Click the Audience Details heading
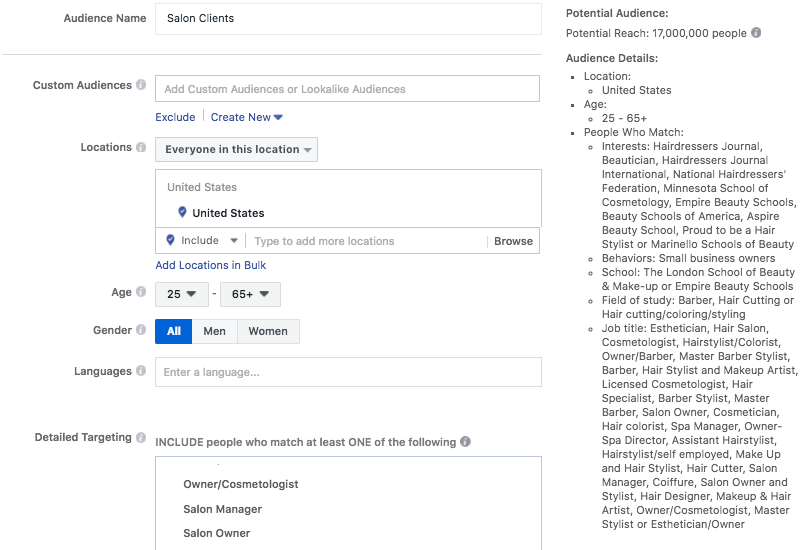 tap(612, 58)
